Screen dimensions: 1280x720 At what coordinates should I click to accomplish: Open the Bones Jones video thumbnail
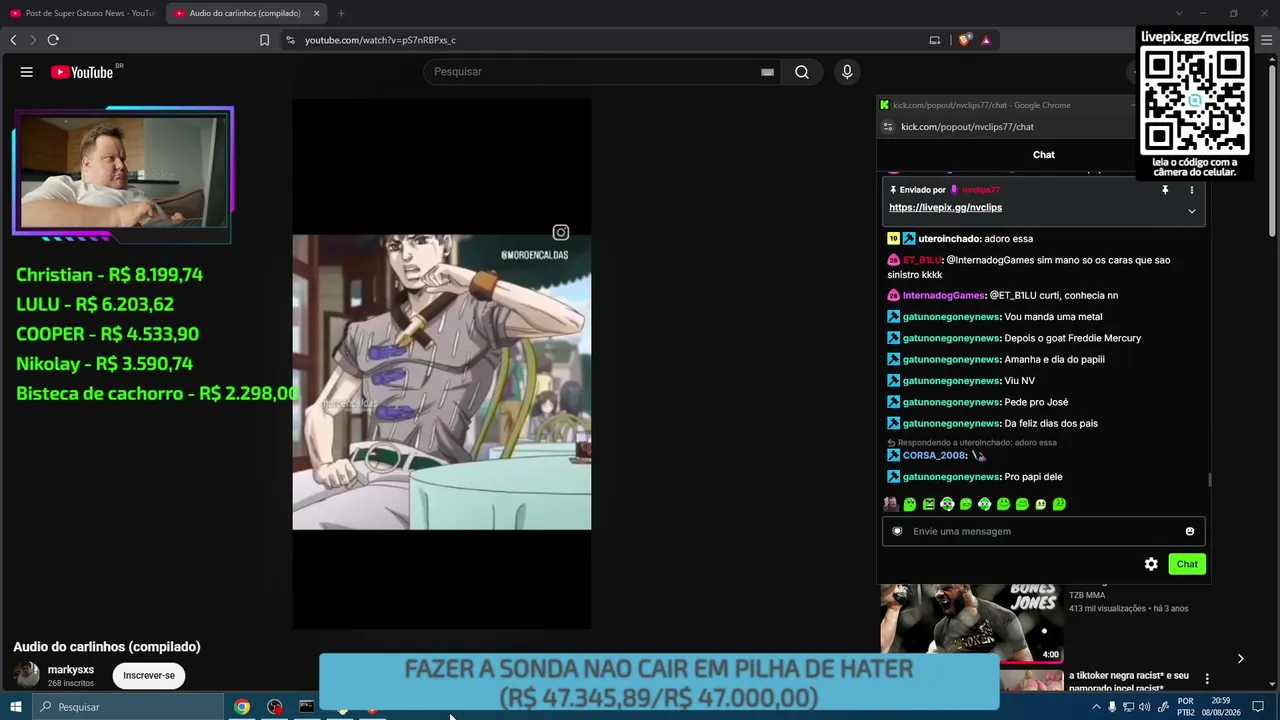pos(971,623)
